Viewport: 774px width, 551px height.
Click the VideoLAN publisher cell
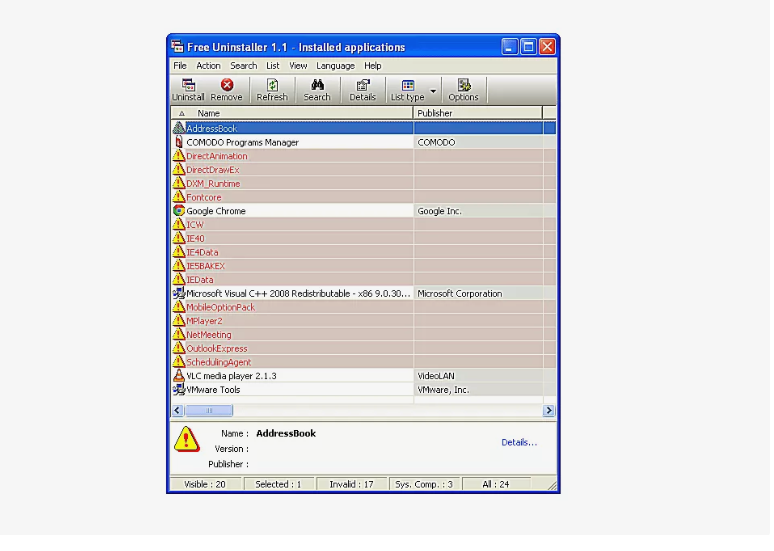click(x=478, y=376)
